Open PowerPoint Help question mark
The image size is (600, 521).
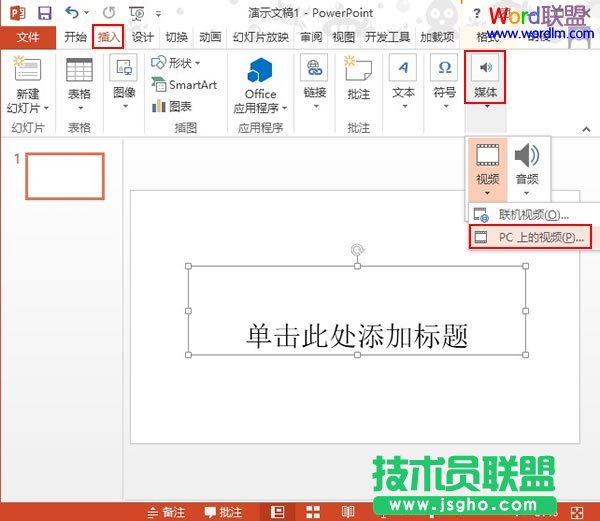476,13
